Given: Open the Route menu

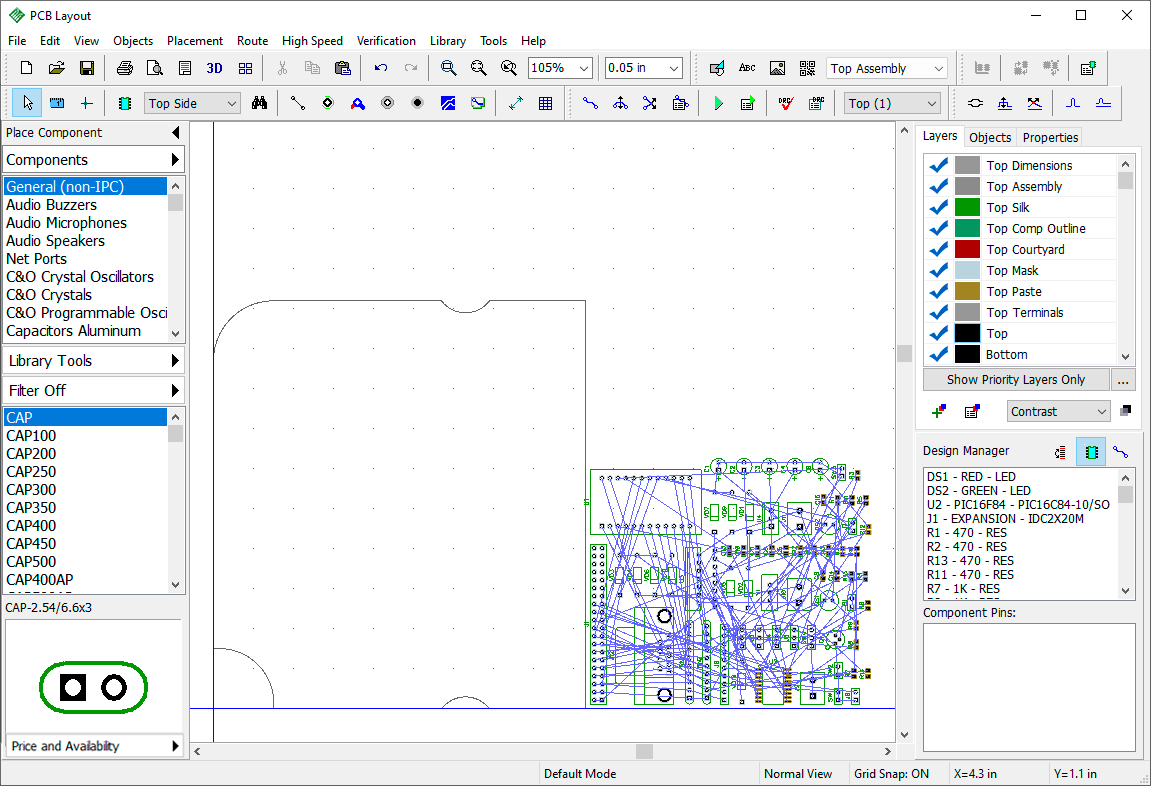Looking at the screenshot, I should pyautogui.click(x=253, y=41).
